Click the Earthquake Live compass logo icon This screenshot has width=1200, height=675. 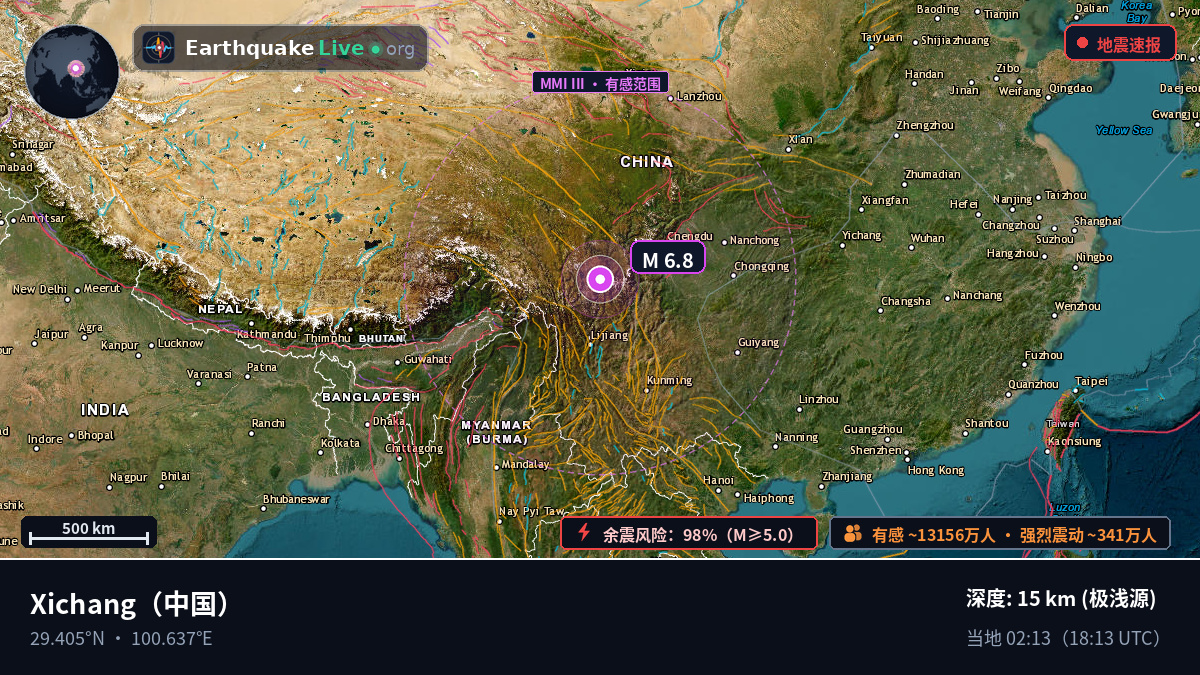[x=158, y=48]
